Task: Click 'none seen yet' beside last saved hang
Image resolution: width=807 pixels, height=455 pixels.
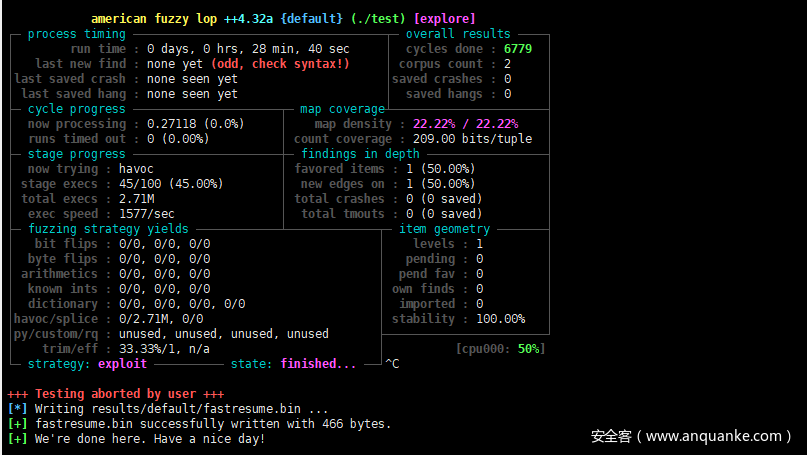Action: point(192,94)
